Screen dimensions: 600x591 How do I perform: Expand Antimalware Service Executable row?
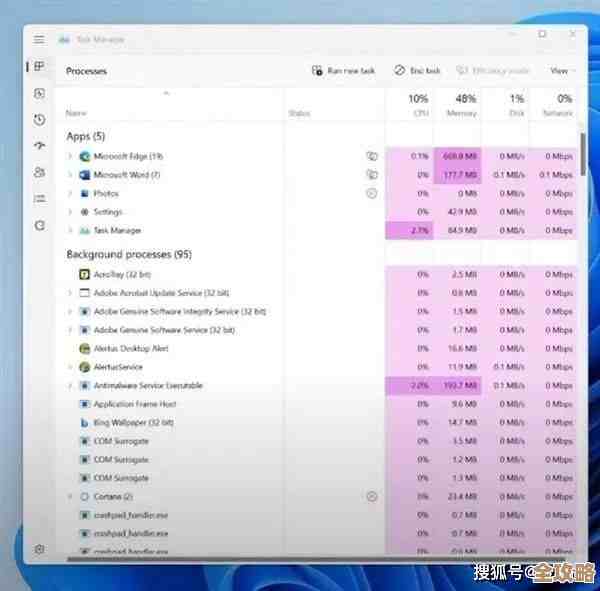[70, 385]
